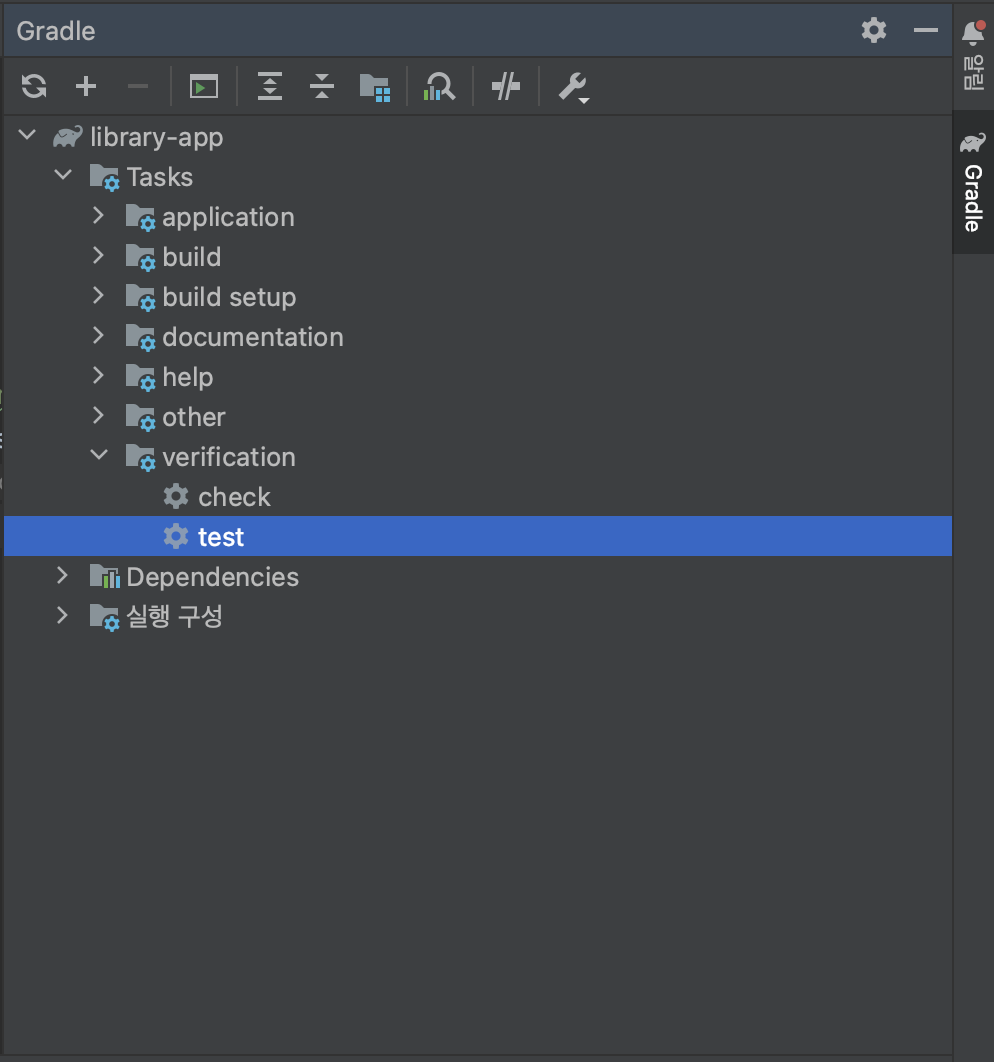Image resolution: width=994 pixels, height=1062 pixels.
Task: Toggle Offline Mode icon
Action: click(x=506, y=87)
